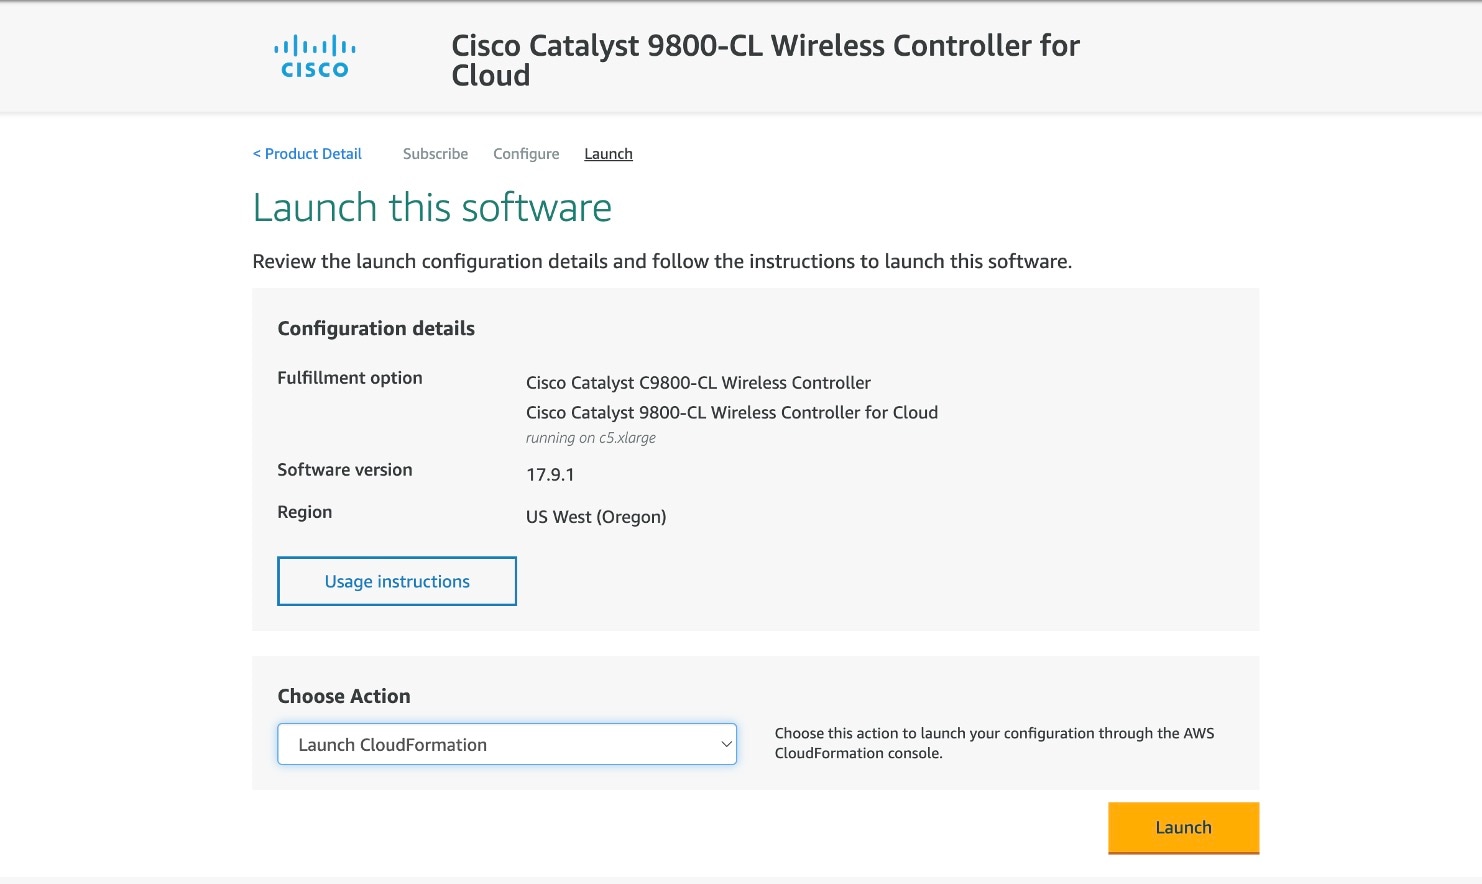Click the Cisco logo

point(315,57)
